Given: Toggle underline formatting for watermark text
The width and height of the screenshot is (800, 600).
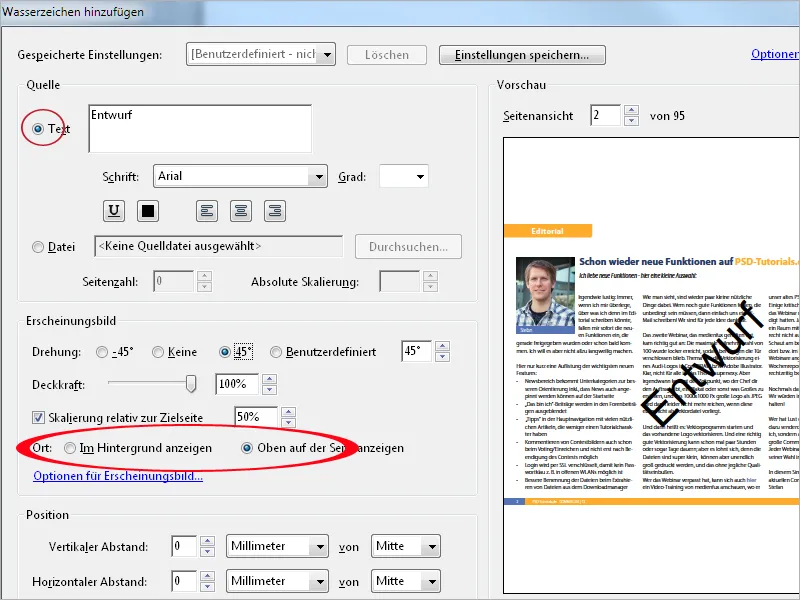Looking at the screenshot, I should tap(114, 211).
